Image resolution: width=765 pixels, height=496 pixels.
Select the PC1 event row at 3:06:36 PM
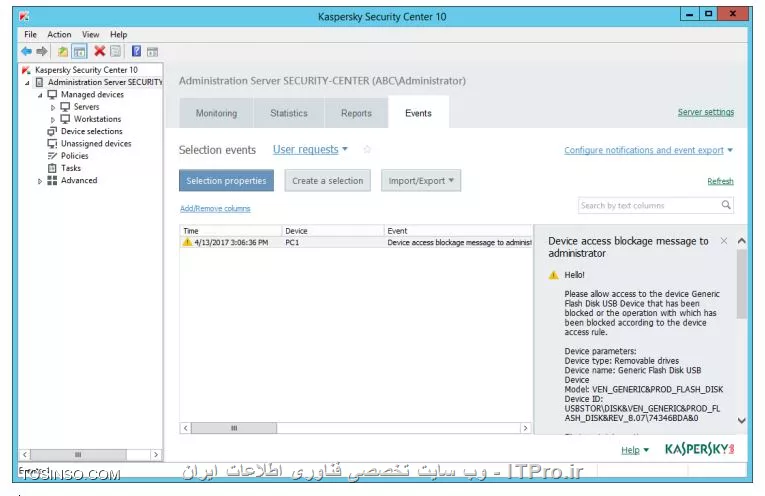coord(356,242)
